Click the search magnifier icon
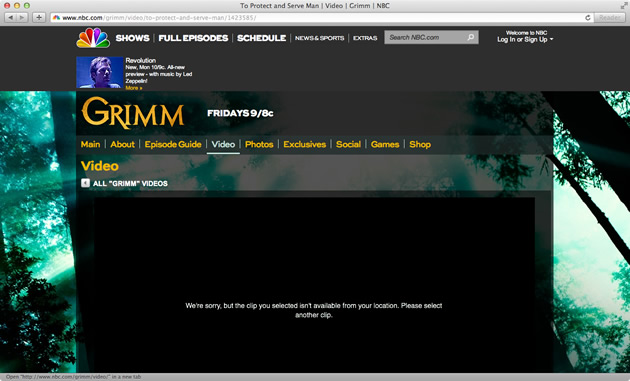630x381 pixels. coord(471,37)
